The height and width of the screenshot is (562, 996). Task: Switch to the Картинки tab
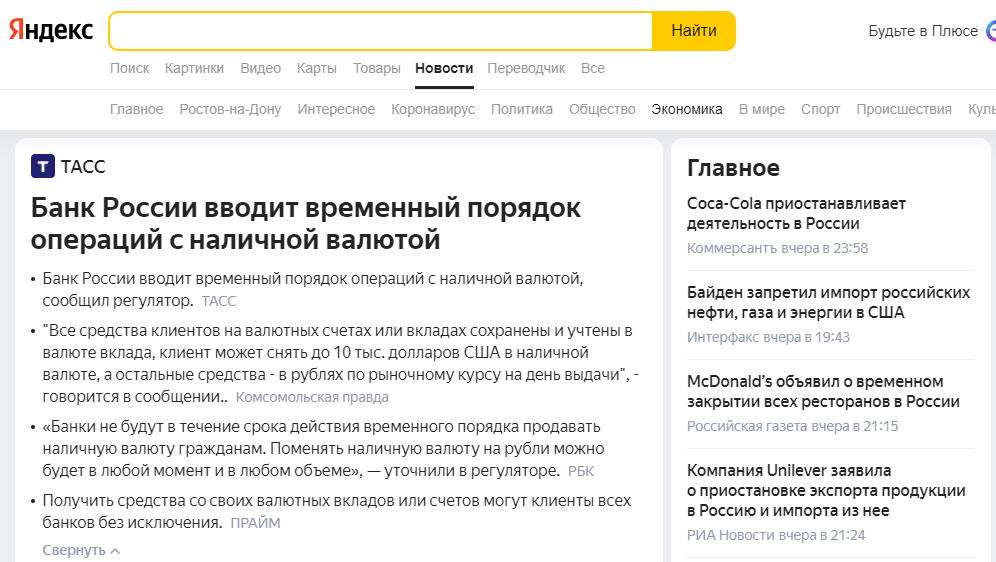click(194, 68)
